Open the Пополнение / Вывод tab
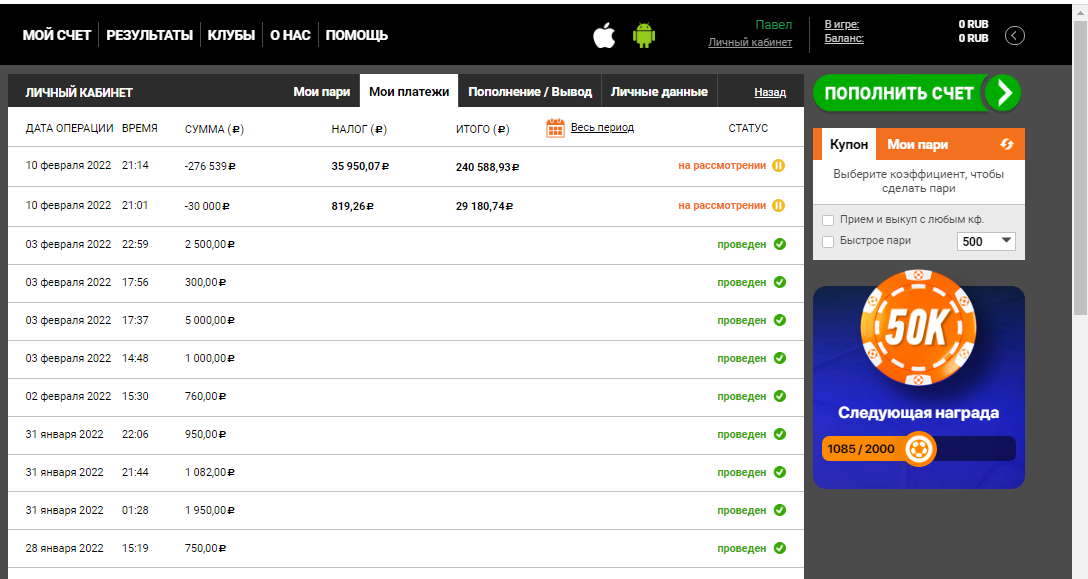This screenshot has width=1088, height=579. (530, 92)
